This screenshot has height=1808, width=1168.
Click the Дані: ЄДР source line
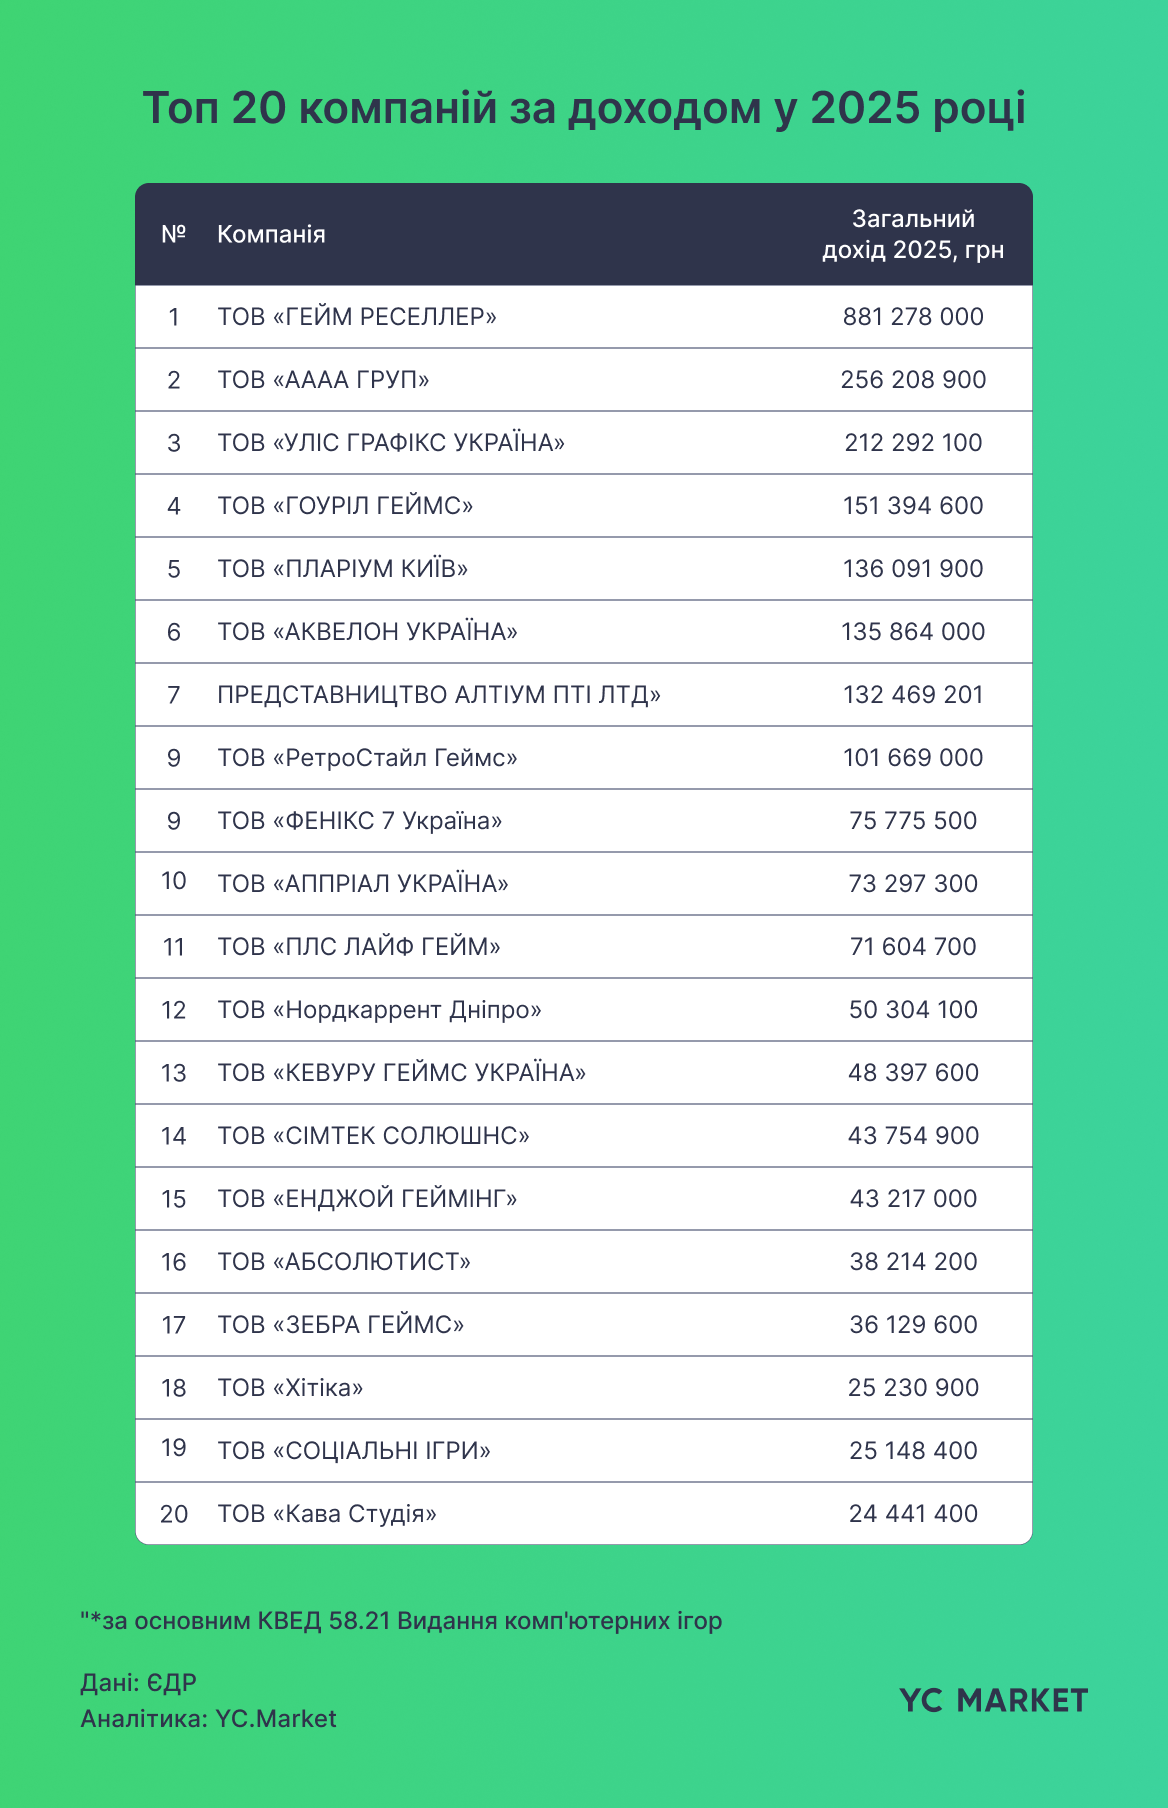tap(138, 1682)
